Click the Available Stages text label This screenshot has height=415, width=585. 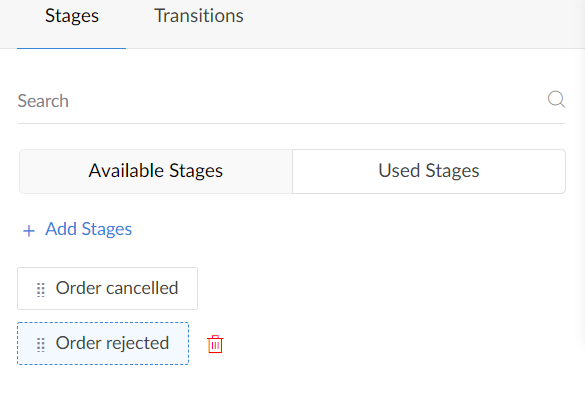coord(156,171)
